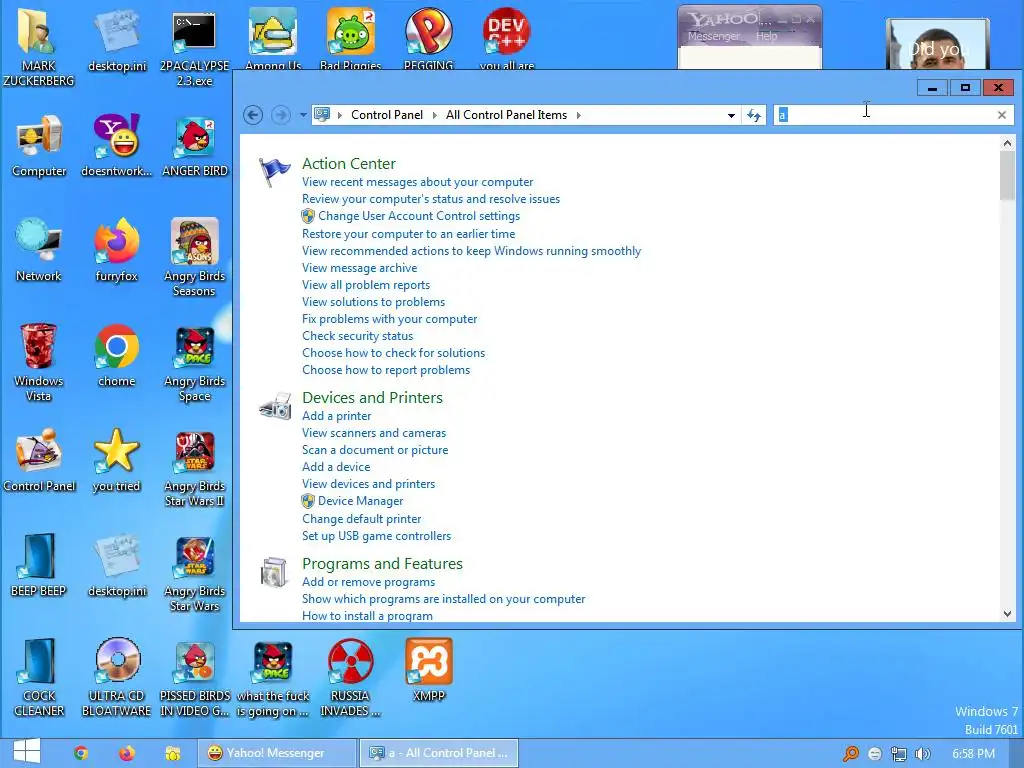The width and height of the screenshot is (1024, 768).
Task: Expand the address bar history dropdown
Action: pyautogui.click(x=731, y=116)
